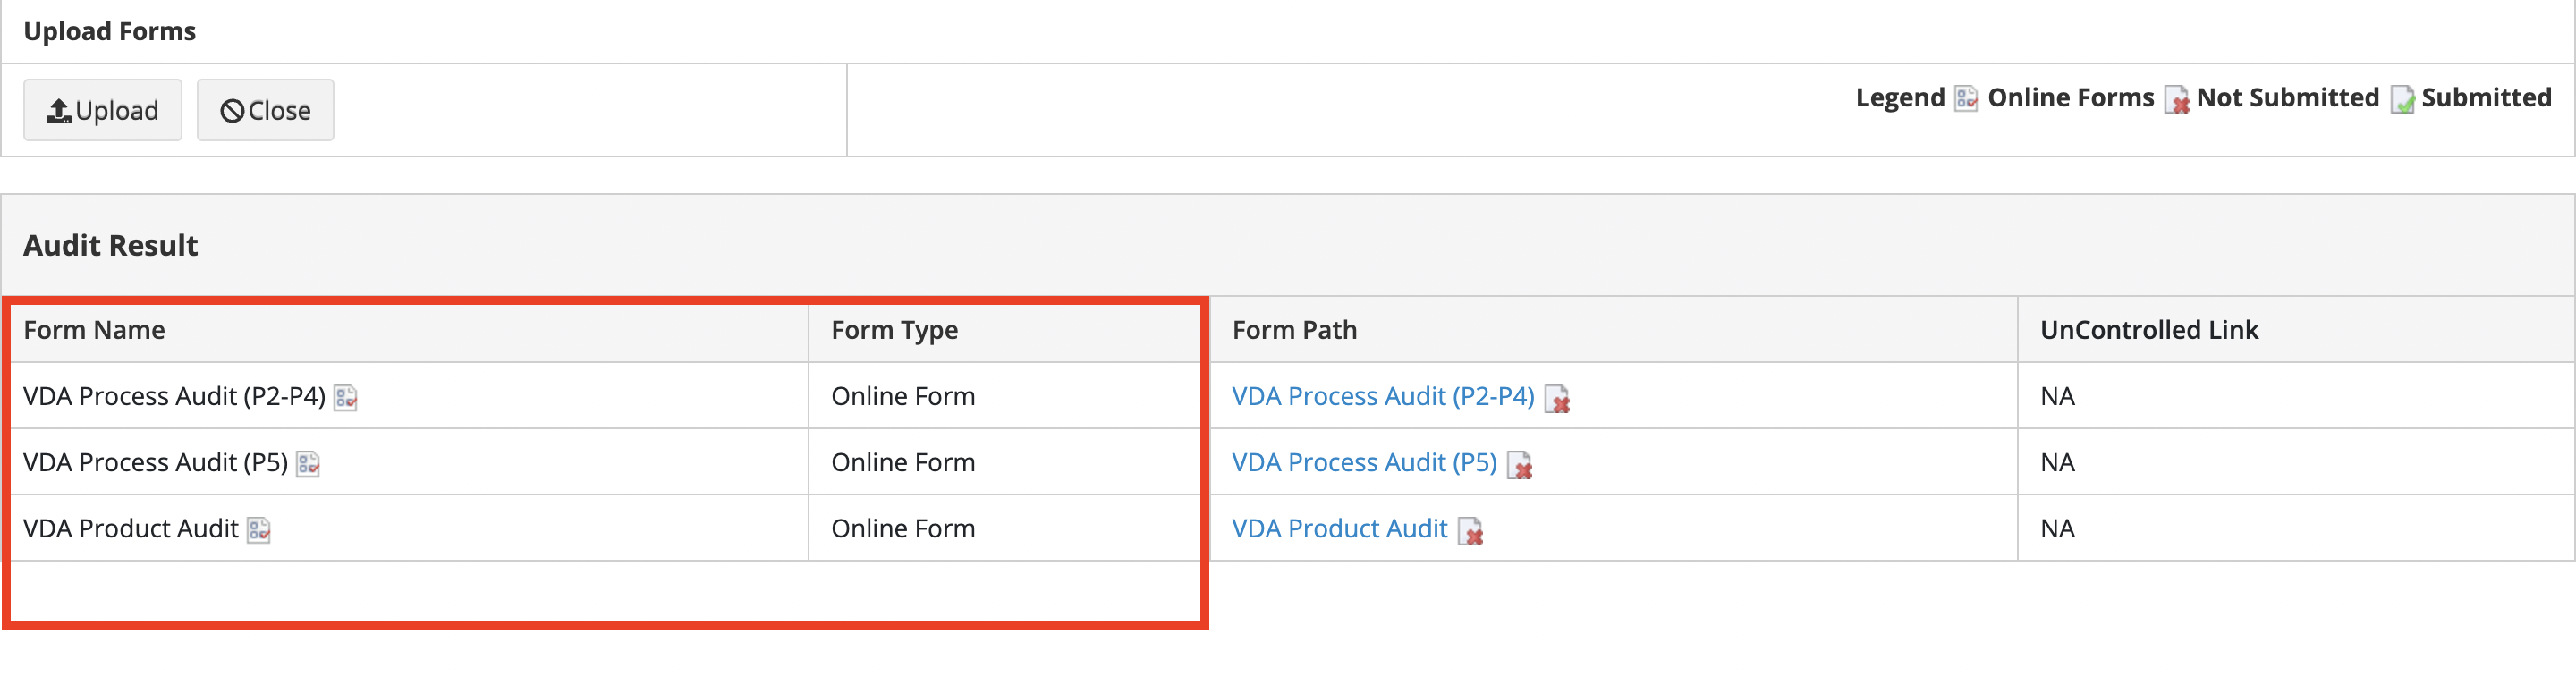Open VDA Product Audit form link
Screen dimensions: 2576x676
1339,528
